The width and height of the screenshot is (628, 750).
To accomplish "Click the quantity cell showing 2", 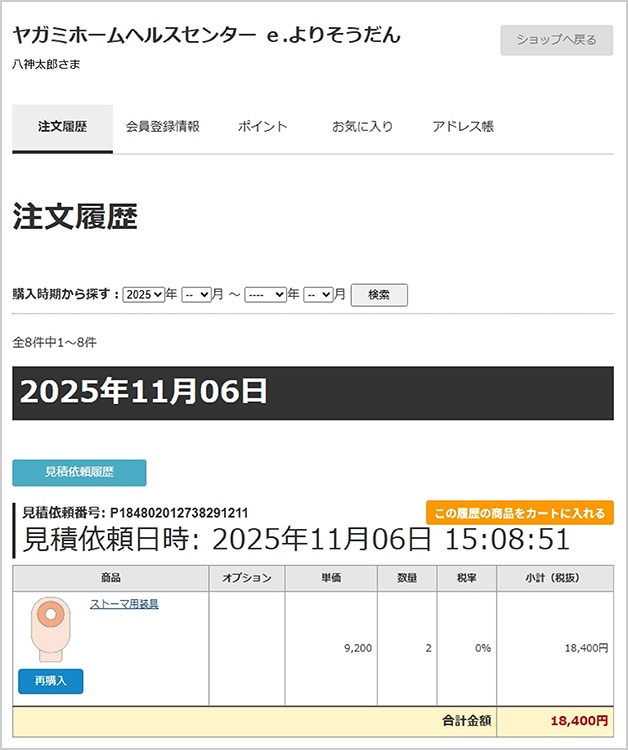I will [407, 648].
